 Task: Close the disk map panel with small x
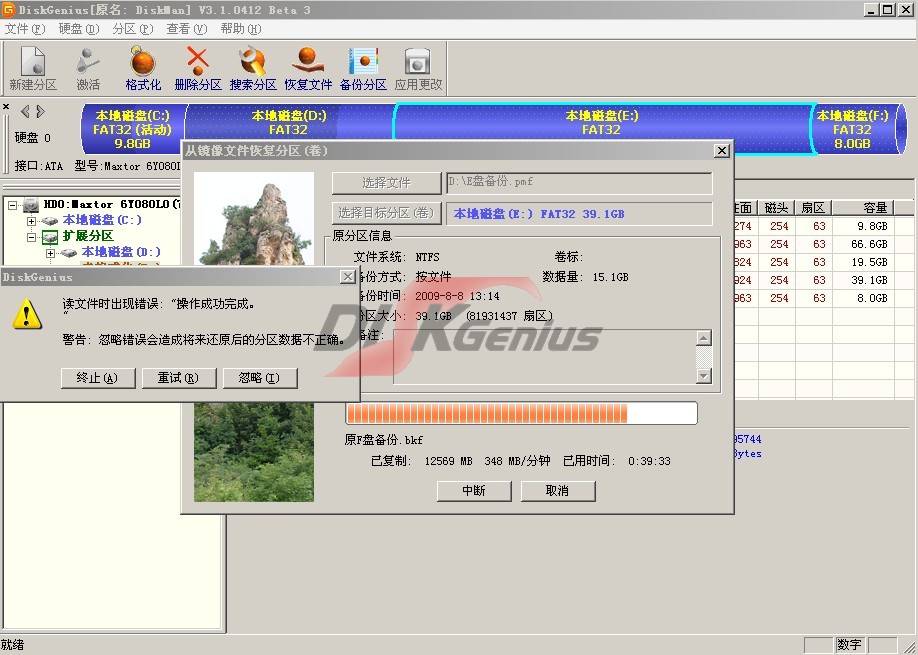tap(6, 107)
